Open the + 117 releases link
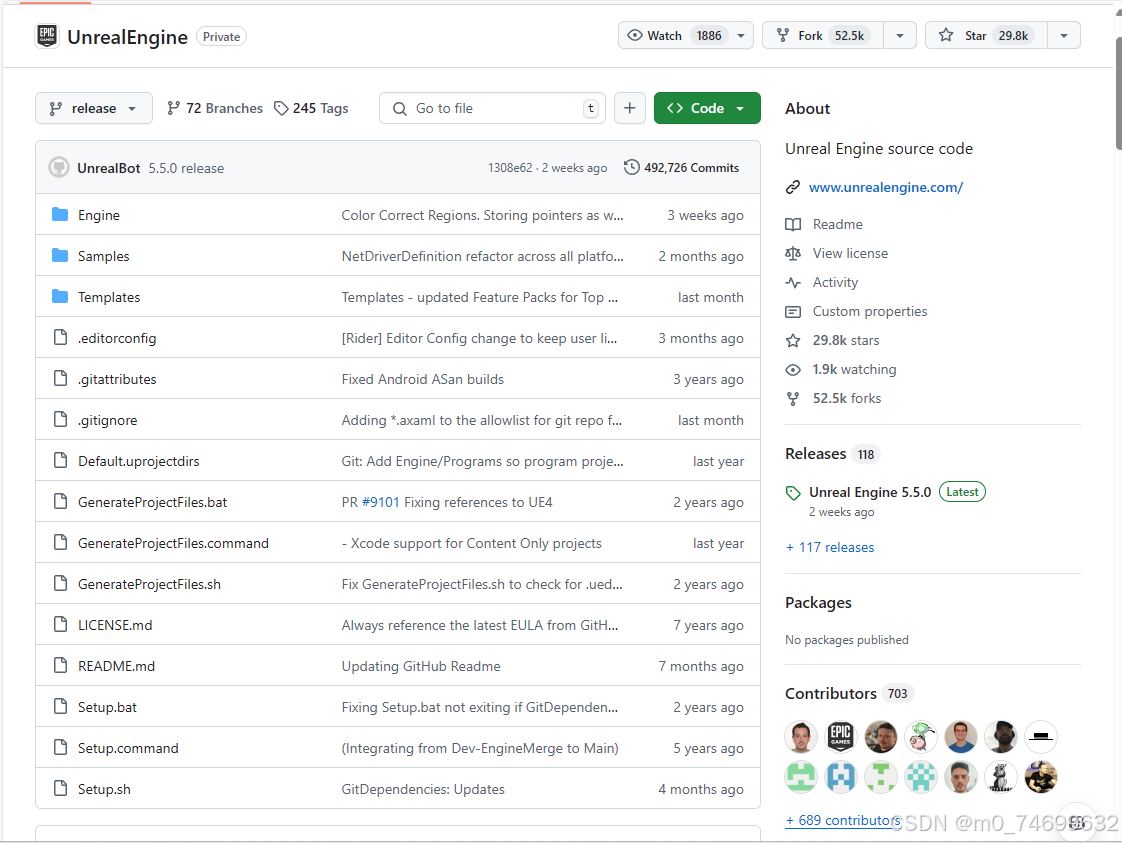Image resolution: width=1122 pixels, height=843 pixels. (x=830, y=547)
